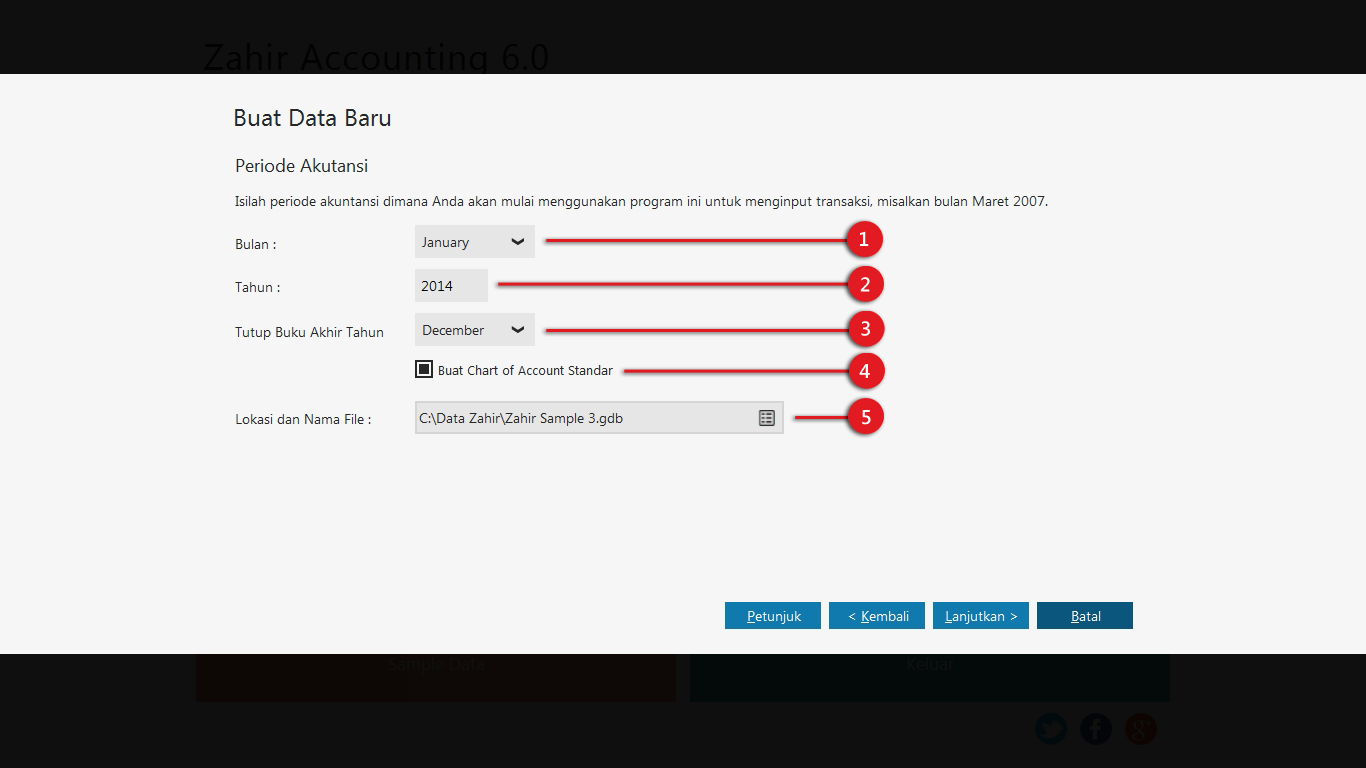Open the Bulan month dropdown
This screenshot has width=1366, height=768.
474,242
